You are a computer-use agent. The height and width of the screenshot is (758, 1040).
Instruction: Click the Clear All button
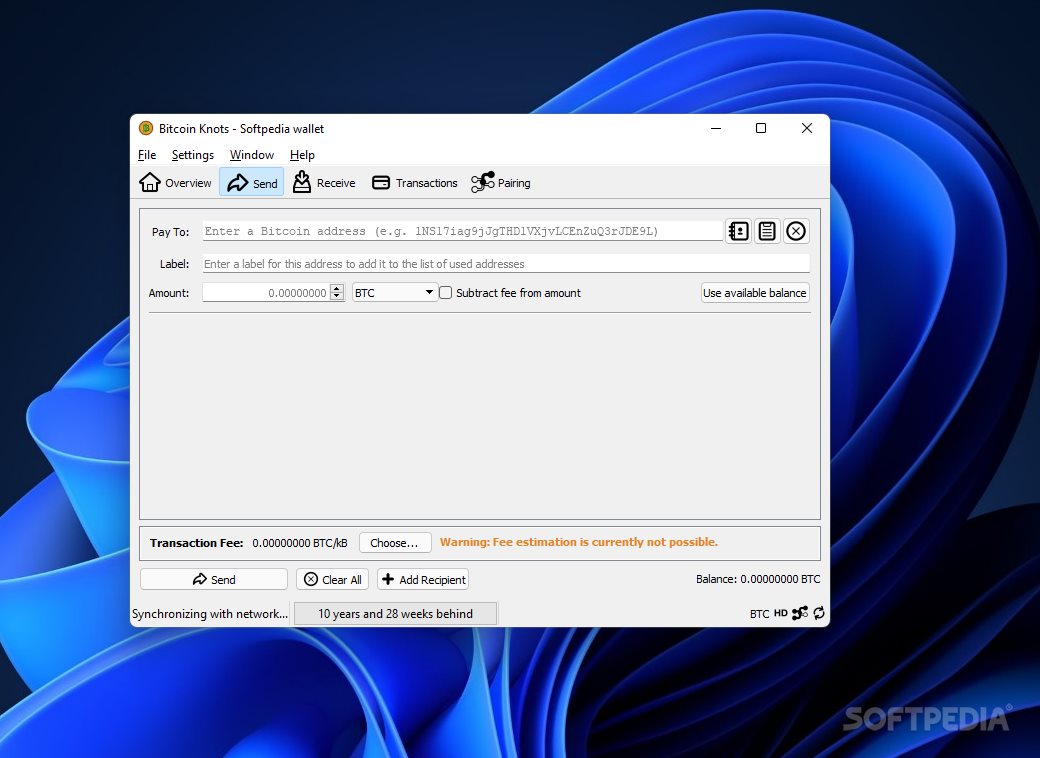[x=332, y=579]
